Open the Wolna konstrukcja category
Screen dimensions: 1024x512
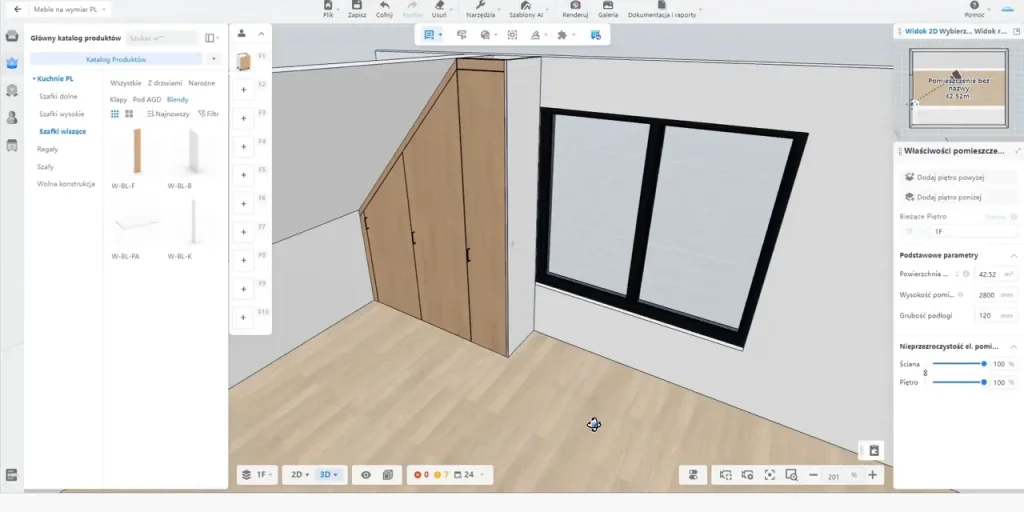66,184
